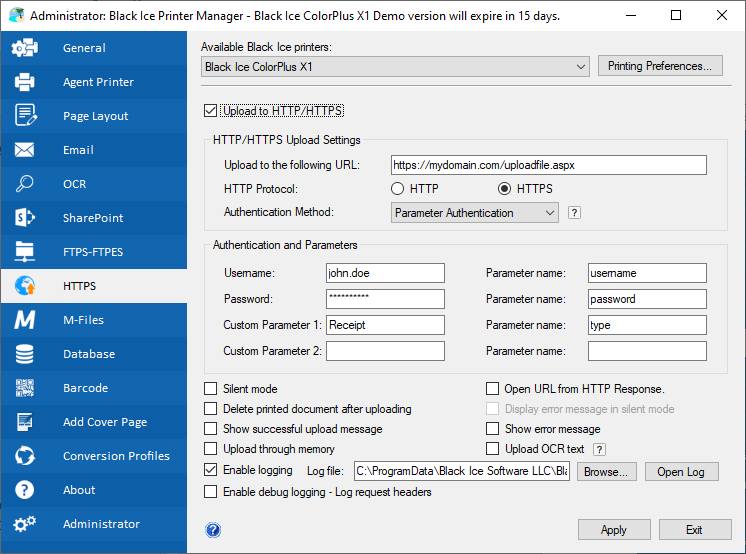This screenshot has height=554, width=746.
Task: Click the HTTPS globe upload icon
Action: tap(25, 286)
